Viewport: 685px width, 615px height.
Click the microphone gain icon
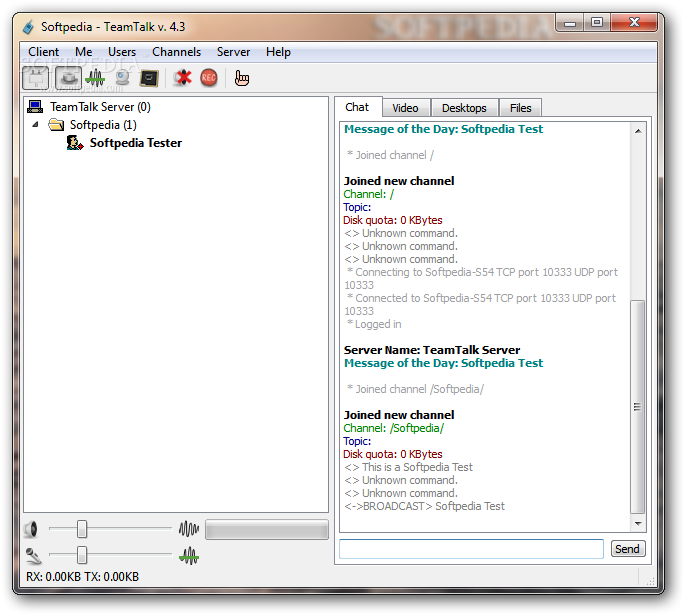coord(33,556)
